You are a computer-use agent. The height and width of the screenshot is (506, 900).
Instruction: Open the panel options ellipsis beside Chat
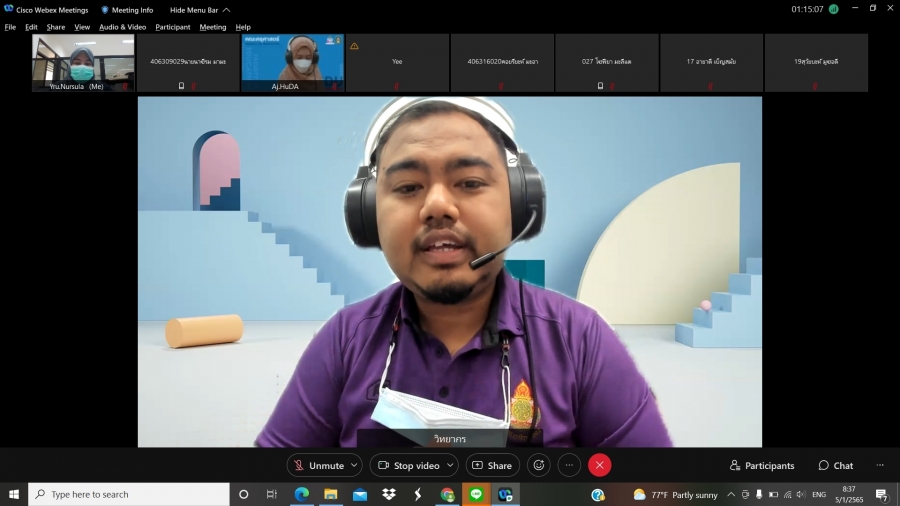(x=879, y=465)
